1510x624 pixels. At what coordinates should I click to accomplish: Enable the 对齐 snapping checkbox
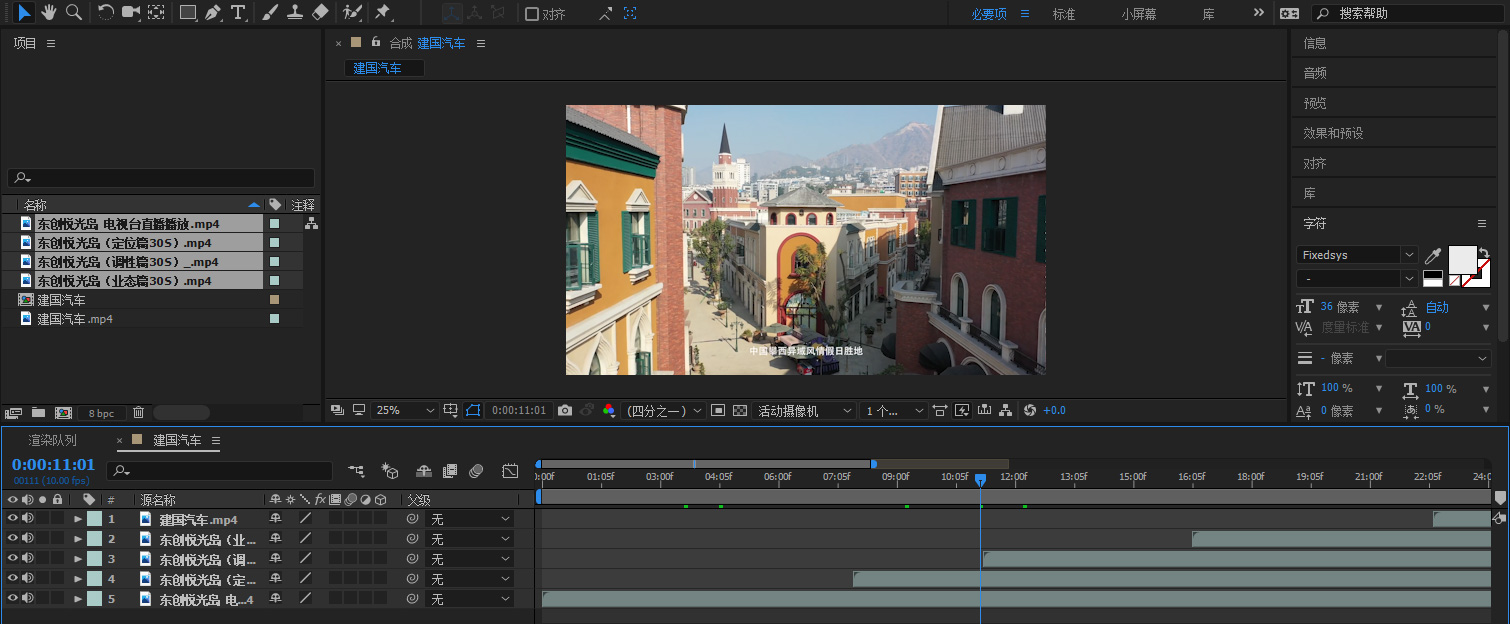pos(532,14)
